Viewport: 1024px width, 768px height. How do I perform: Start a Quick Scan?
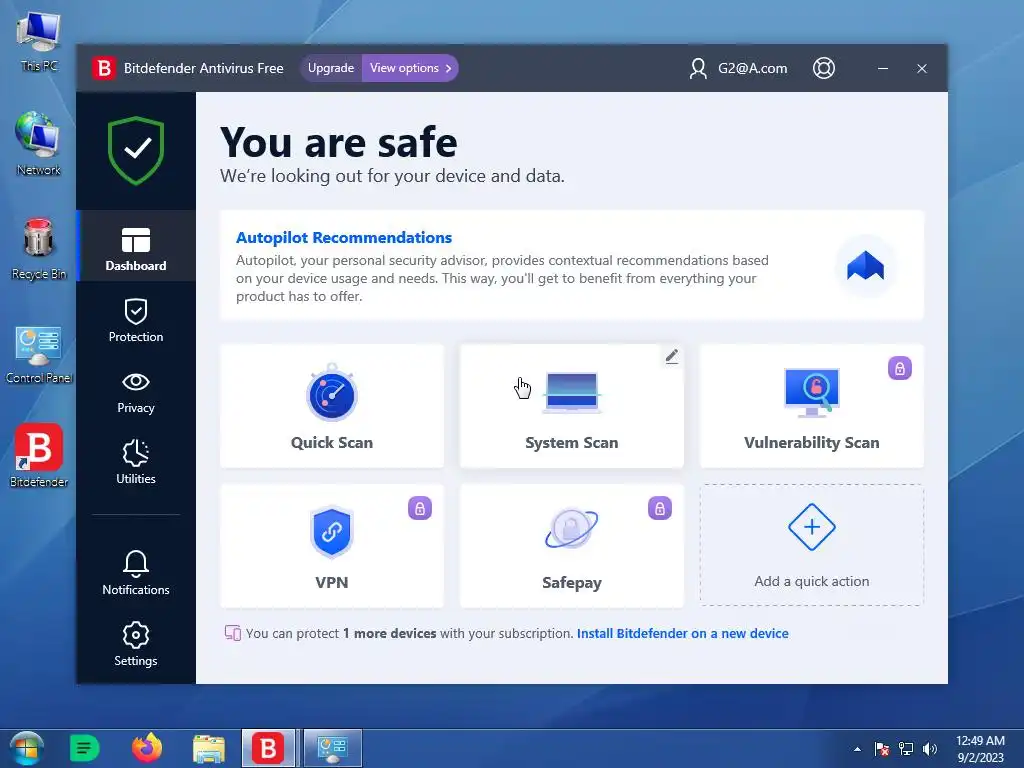(x=332, y=406)
